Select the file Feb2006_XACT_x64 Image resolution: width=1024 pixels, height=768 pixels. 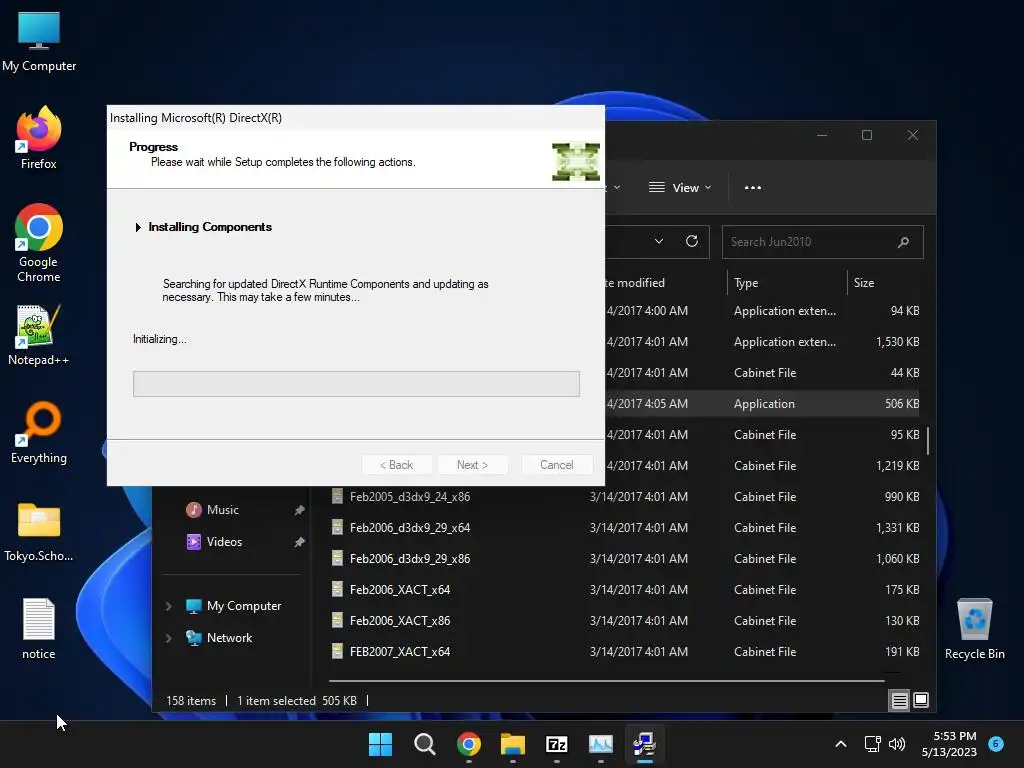click(x=400, y=590)
